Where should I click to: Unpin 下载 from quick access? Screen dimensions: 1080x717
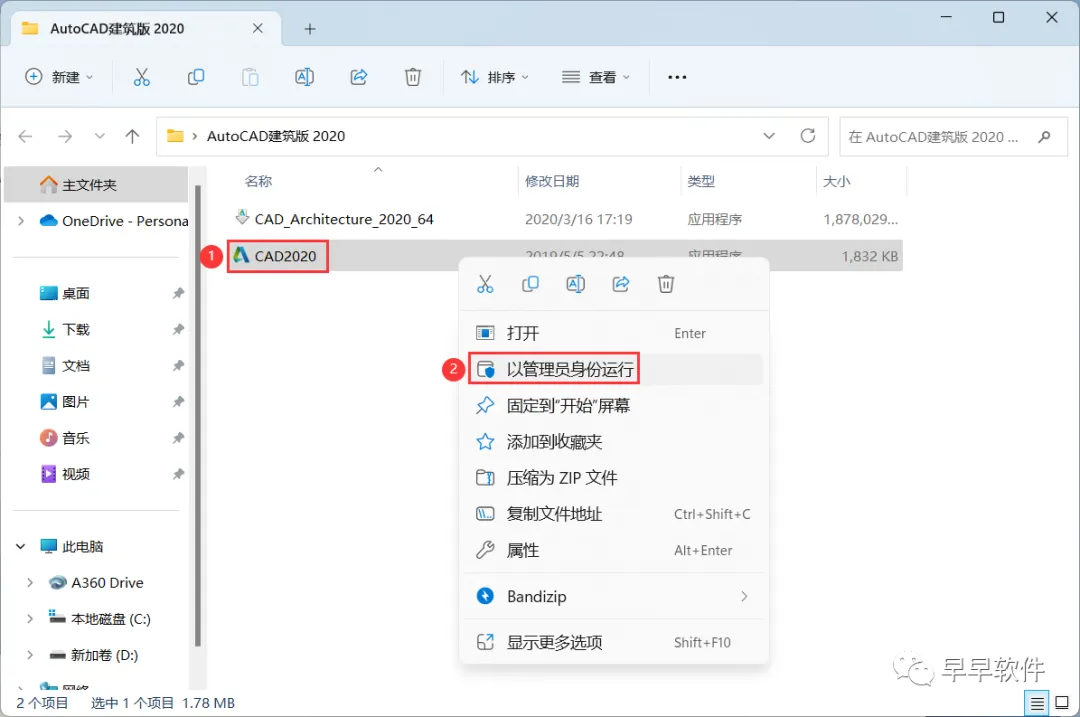(x=178, y=329)
